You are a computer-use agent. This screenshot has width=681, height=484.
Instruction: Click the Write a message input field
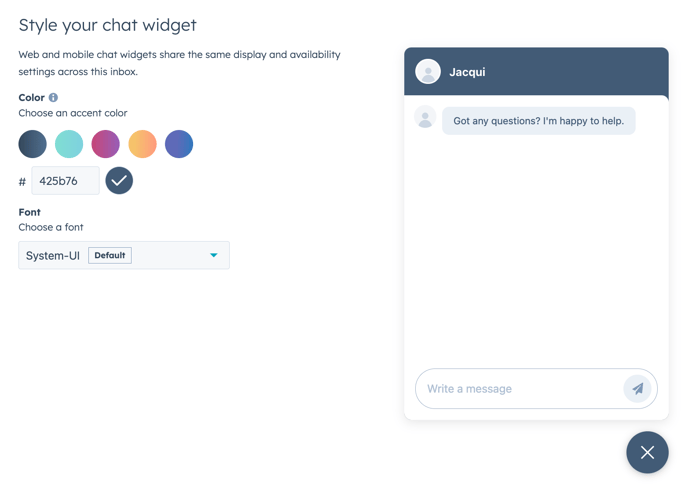pyautogui.click(x=519, y=388)
